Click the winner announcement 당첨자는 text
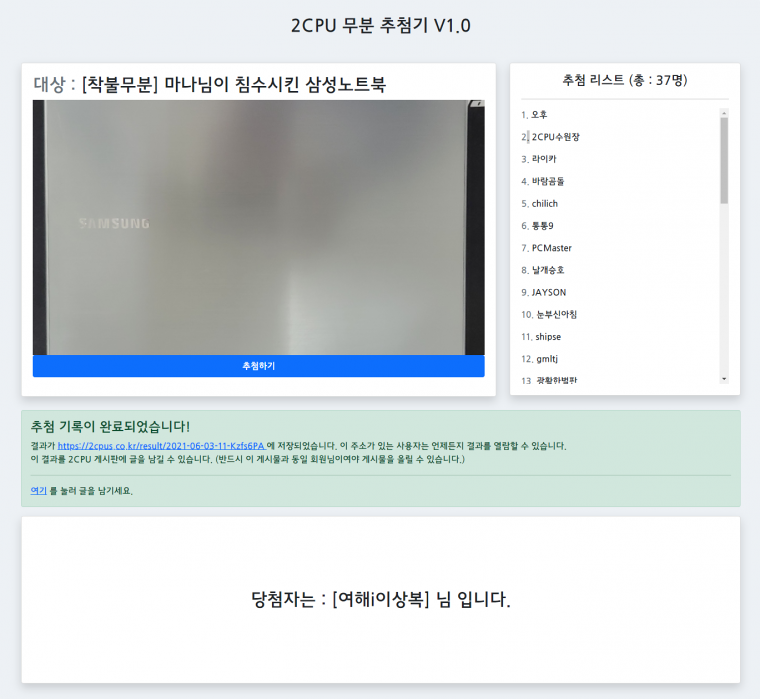Viewport: 760px width, 699px height. click(380, 600)
